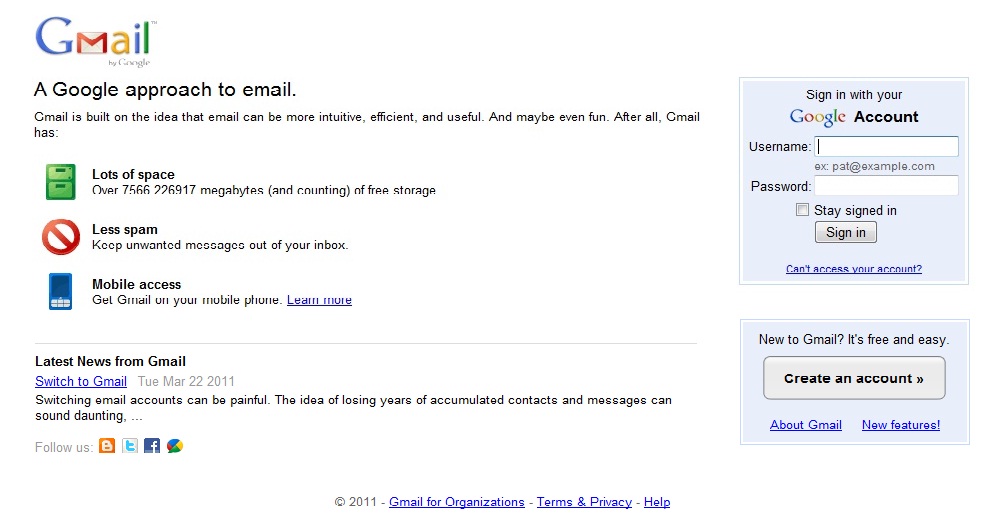
Task: Focus the Password input field
Action: coord(886,186)
